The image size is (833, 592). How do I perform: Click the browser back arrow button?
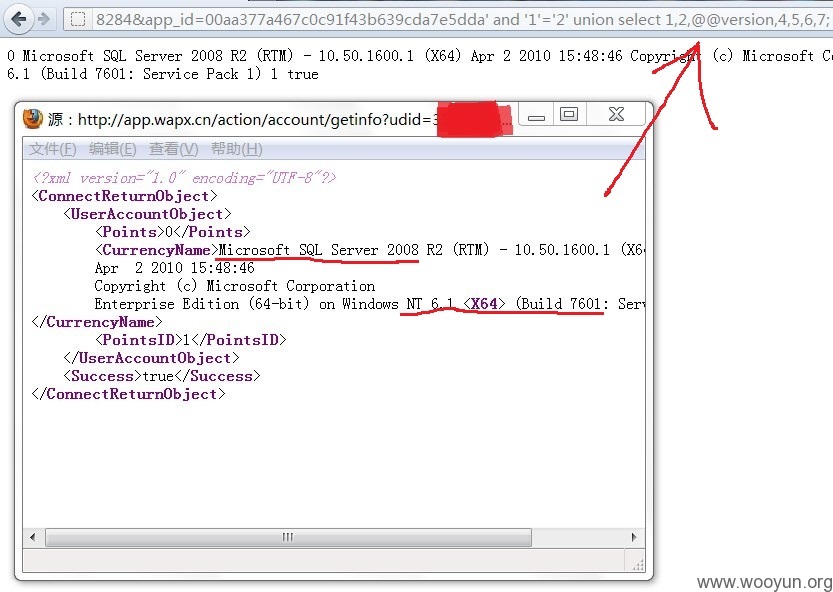[x=19, y=19]
